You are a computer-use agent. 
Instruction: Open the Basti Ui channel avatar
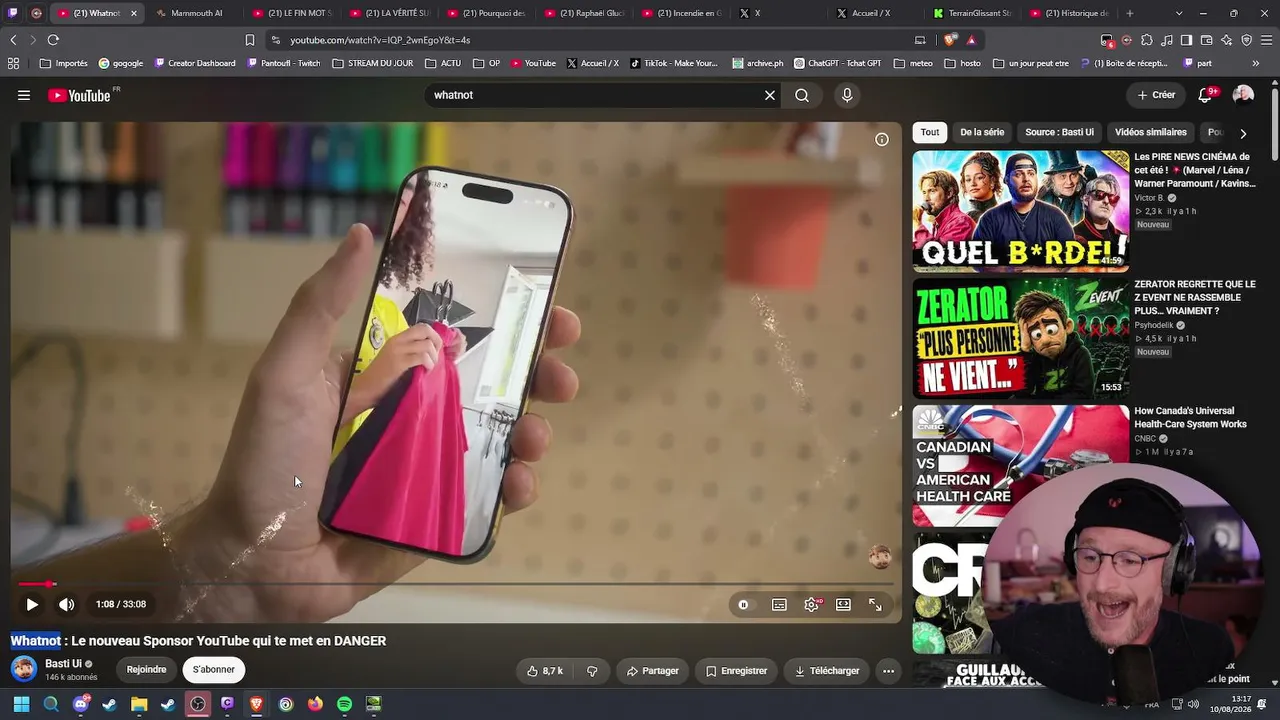tap(24, 669)
